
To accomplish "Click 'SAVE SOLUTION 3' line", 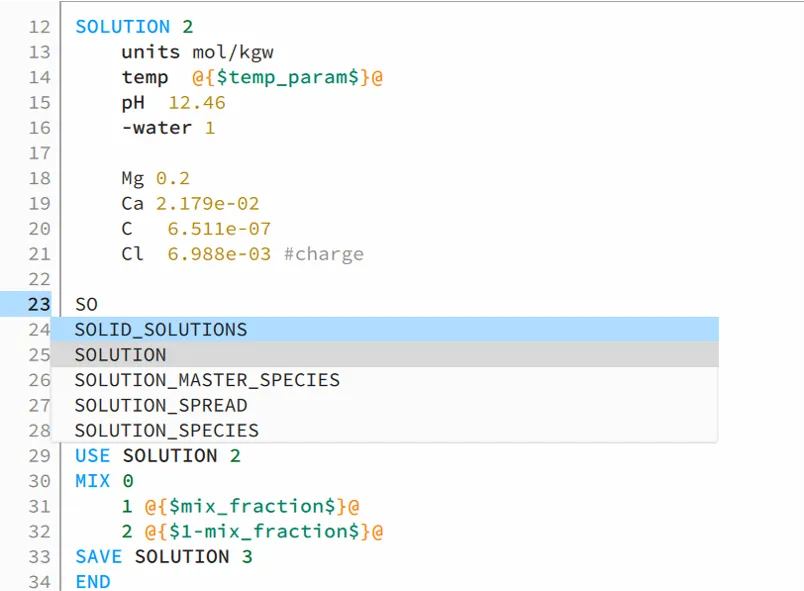I will (x=164, y=557).
